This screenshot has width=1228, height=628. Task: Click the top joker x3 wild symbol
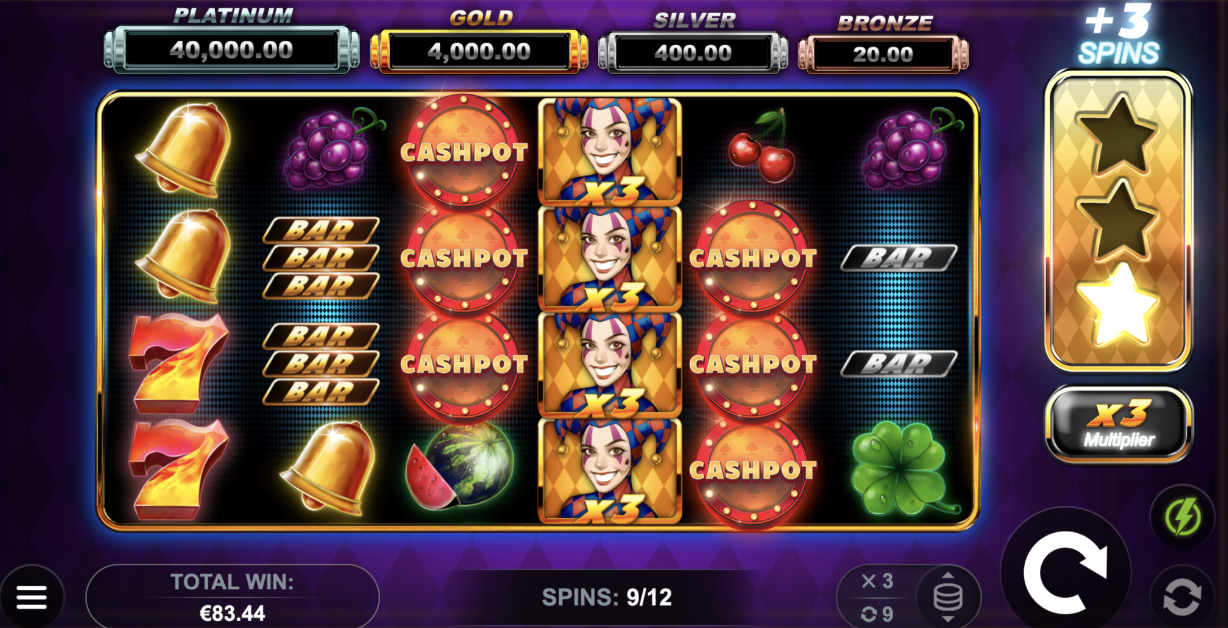tap(610, 151)
